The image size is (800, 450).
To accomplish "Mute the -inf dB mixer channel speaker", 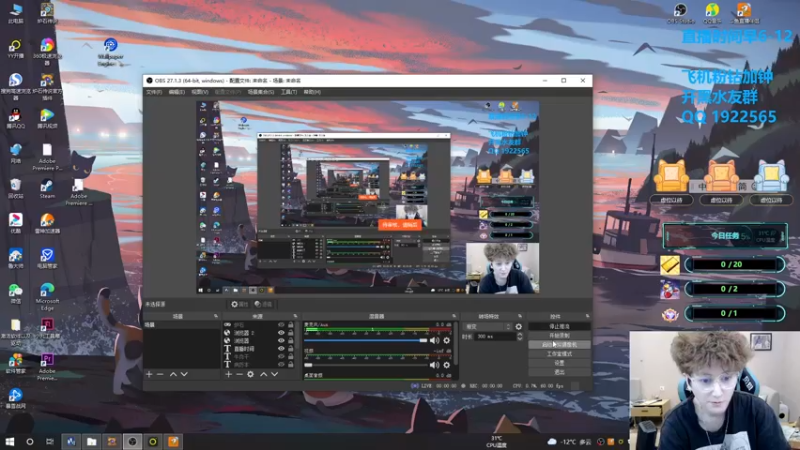I will click(434, 365).
